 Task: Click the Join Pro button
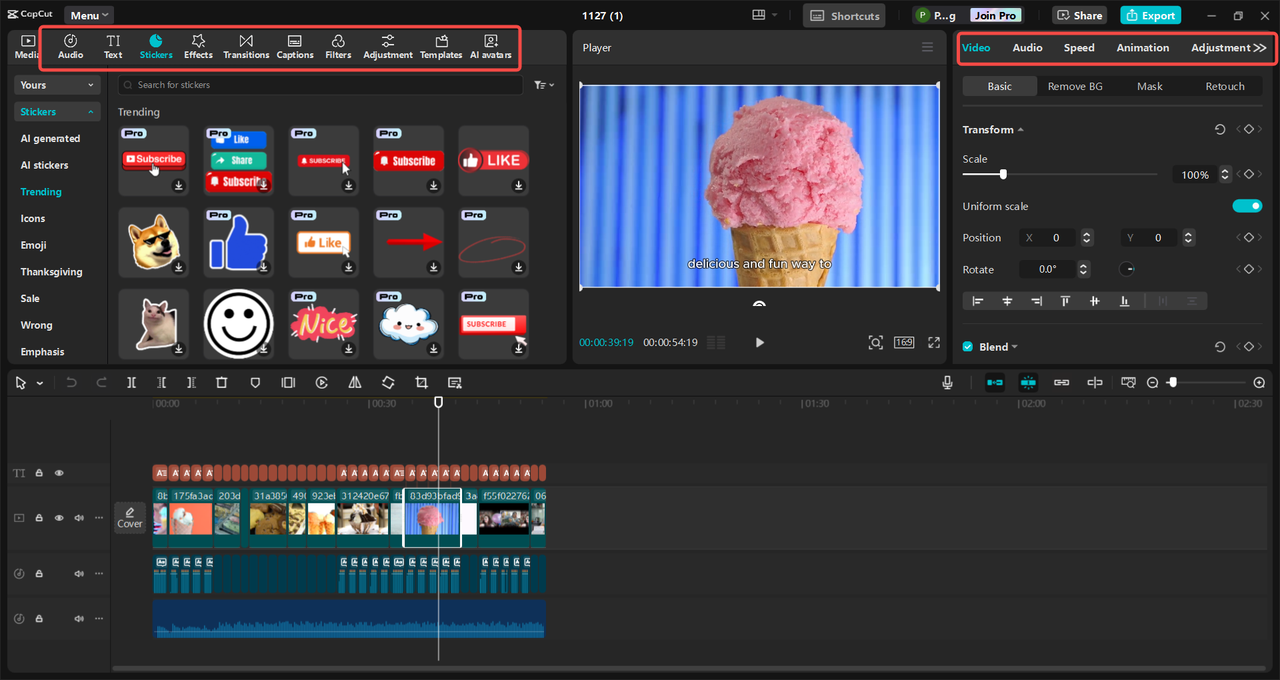[x=996, y=15]
